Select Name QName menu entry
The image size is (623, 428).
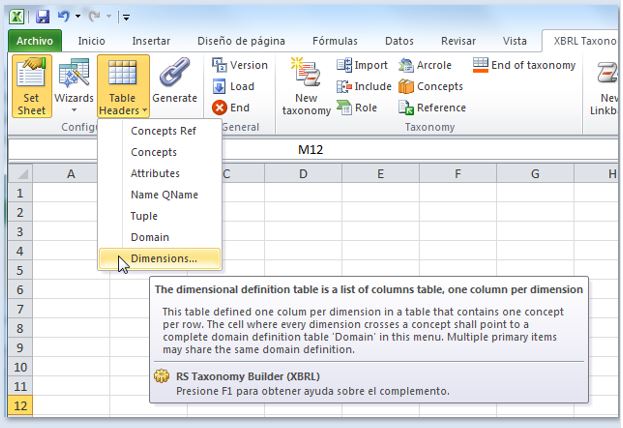click(160, 195)
